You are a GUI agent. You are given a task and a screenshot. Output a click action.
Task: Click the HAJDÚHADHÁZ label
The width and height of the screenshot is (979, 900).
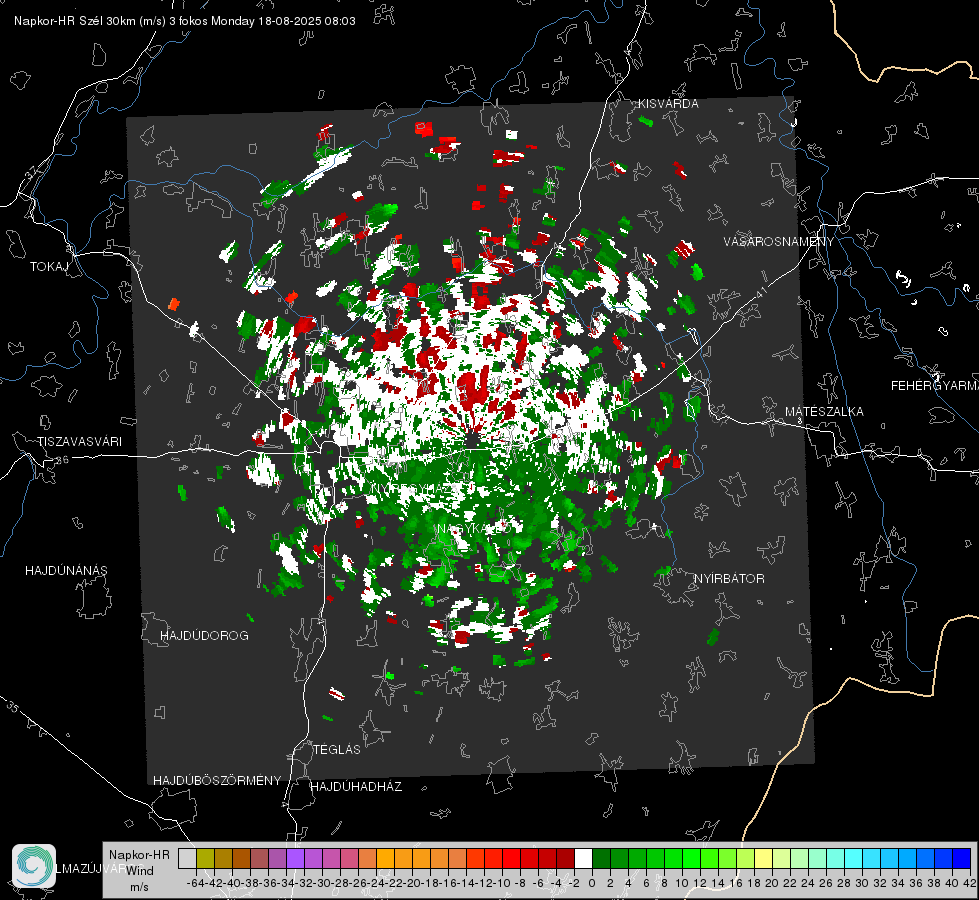(x=356, y=787)
